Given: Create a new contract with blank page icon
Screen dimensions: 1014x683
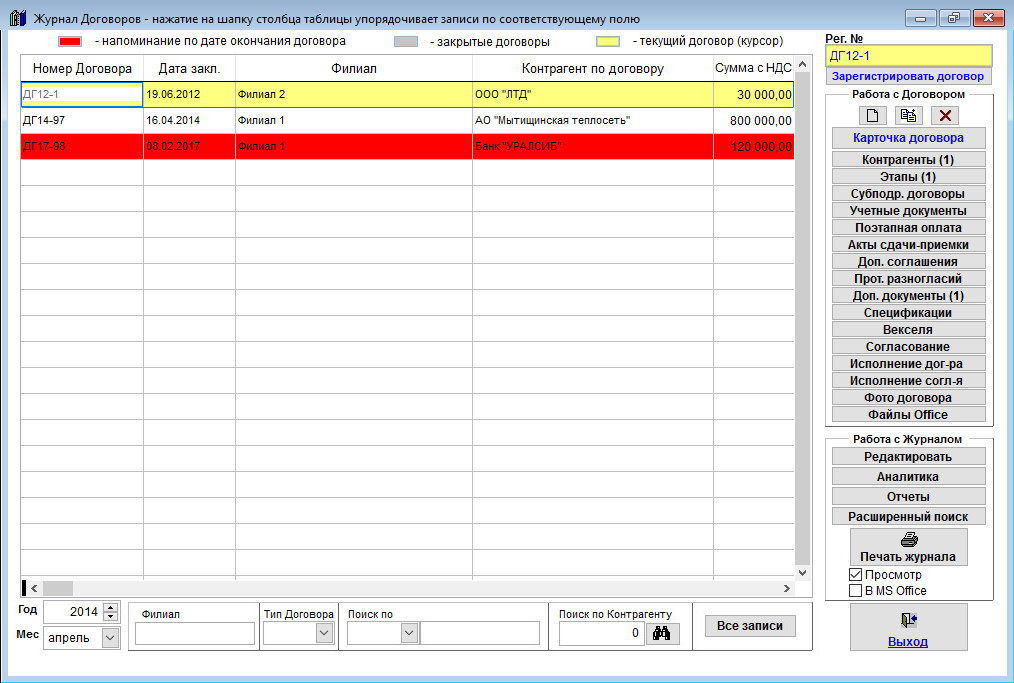Looking at the screenshot, I should 872,116.
